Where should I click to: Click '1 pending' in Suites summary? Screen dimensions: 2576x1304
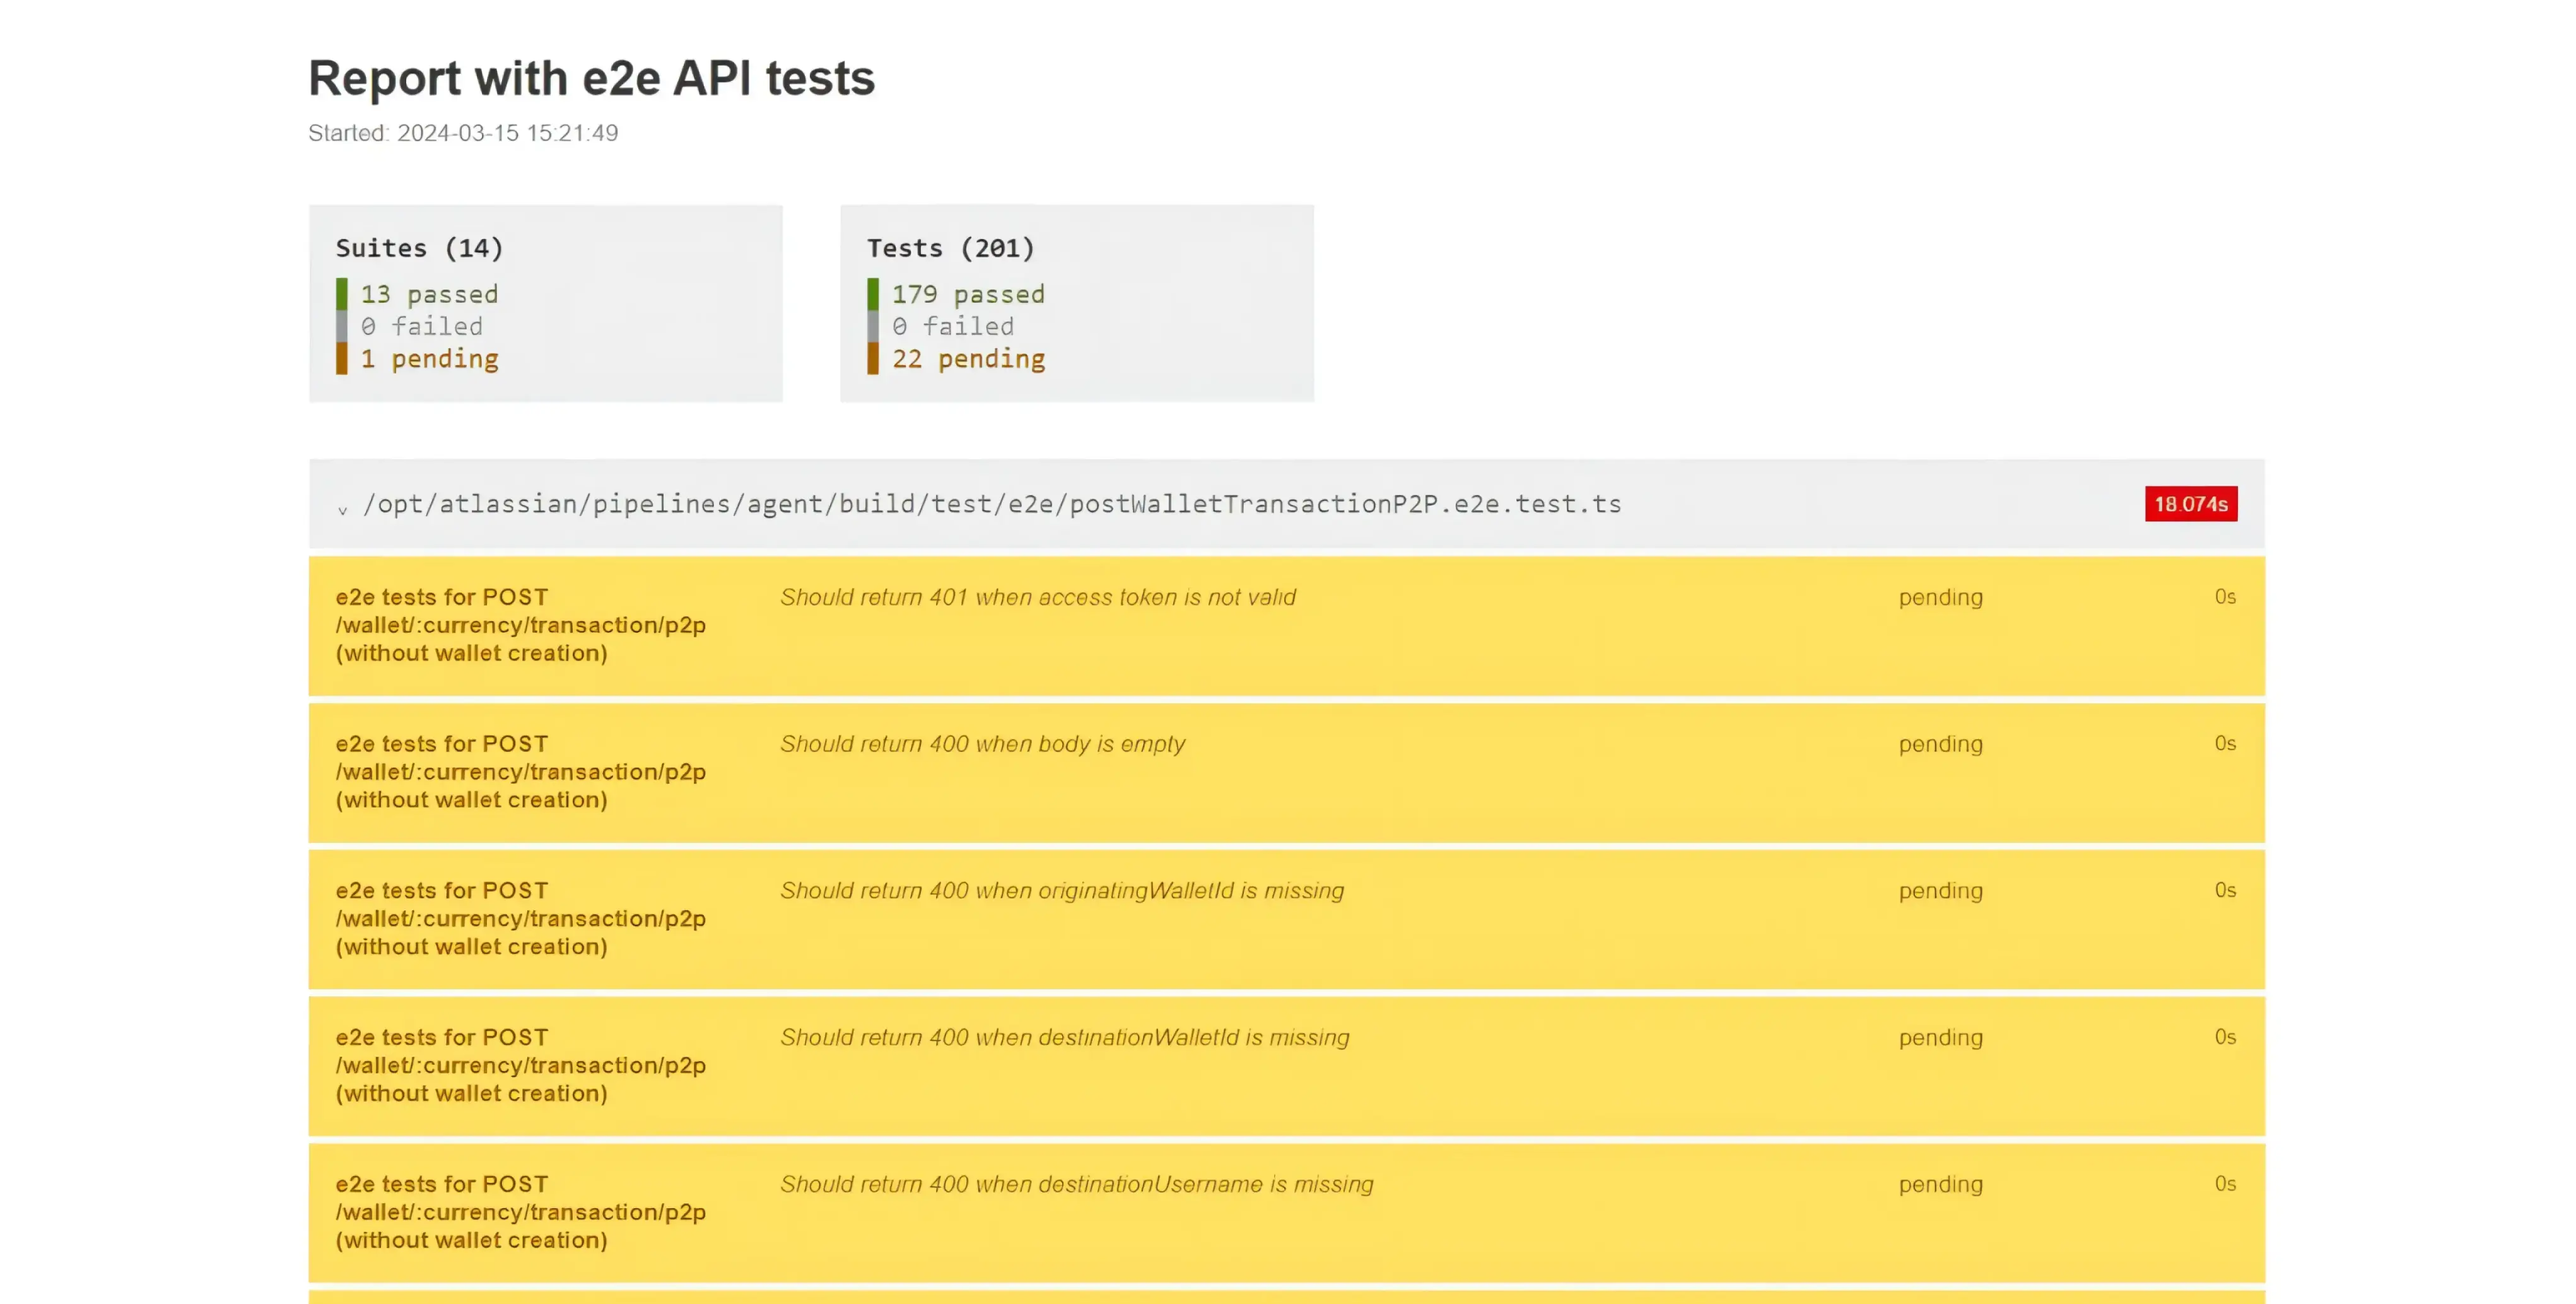point(429,359)
